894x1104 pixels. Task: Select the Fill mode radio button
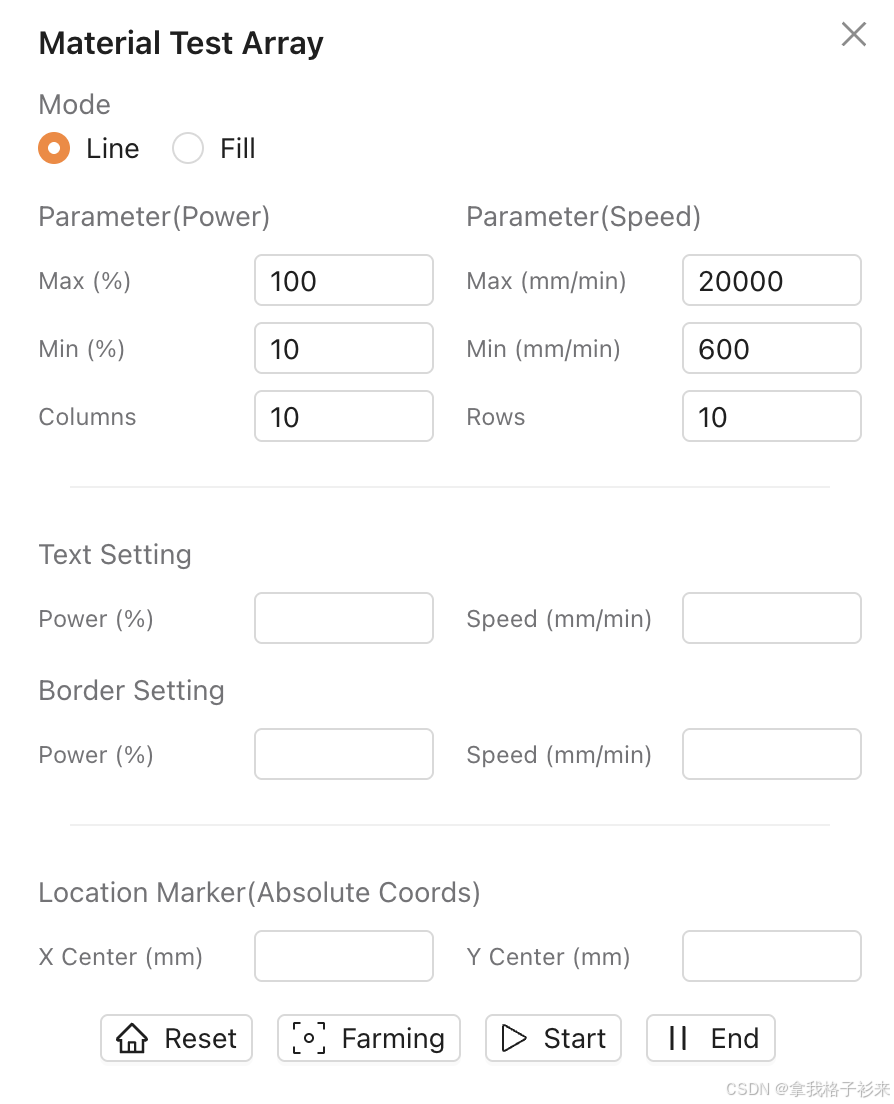pos(188,149)
